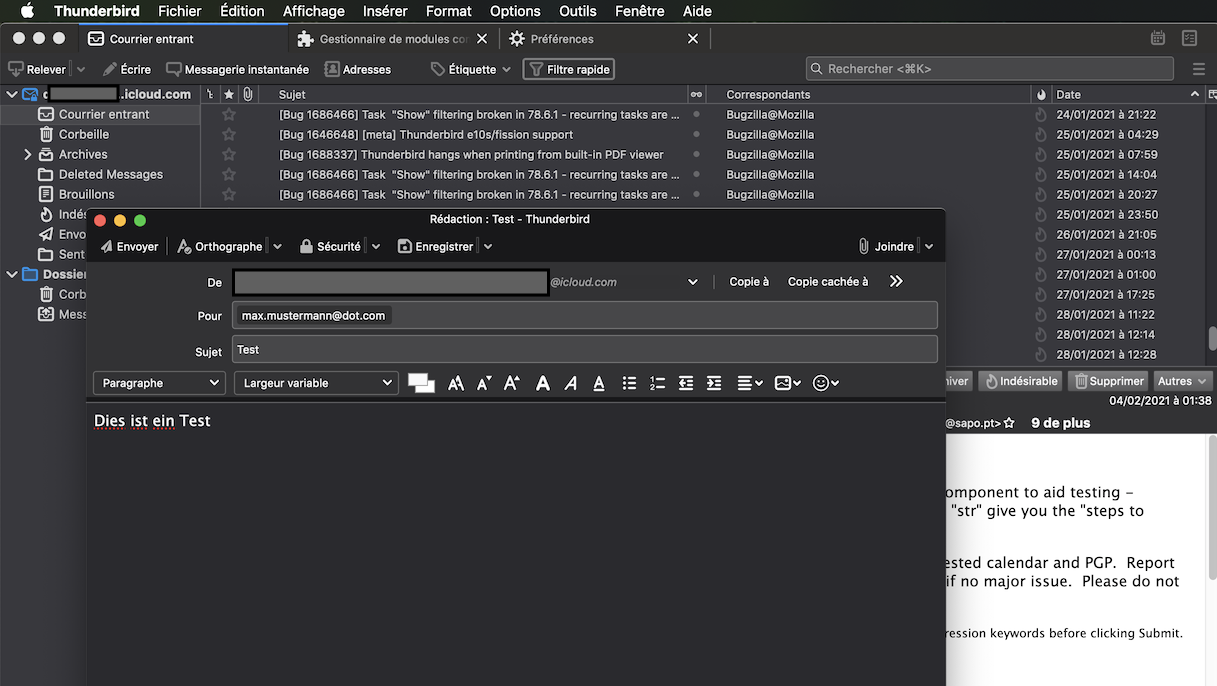Insert a numbered list

click(657, 383)
